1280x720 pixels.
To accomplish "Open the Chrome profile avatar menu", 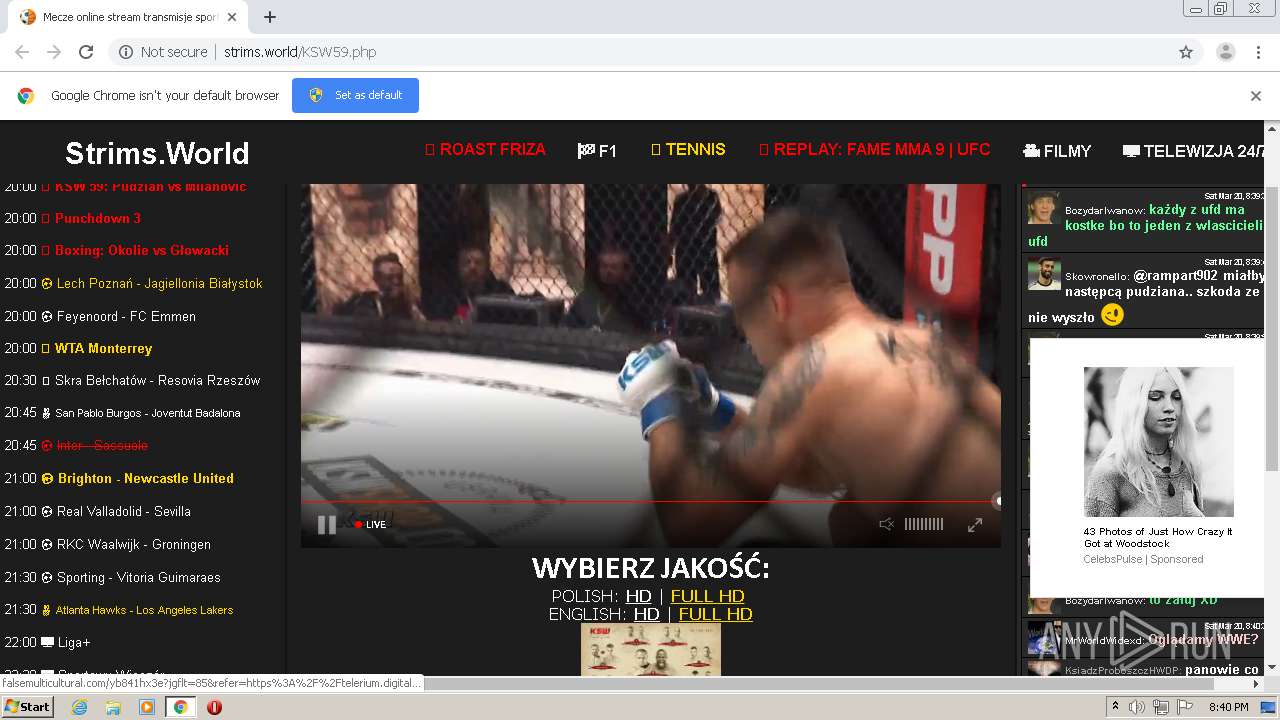I will [x=1225, y=52].
